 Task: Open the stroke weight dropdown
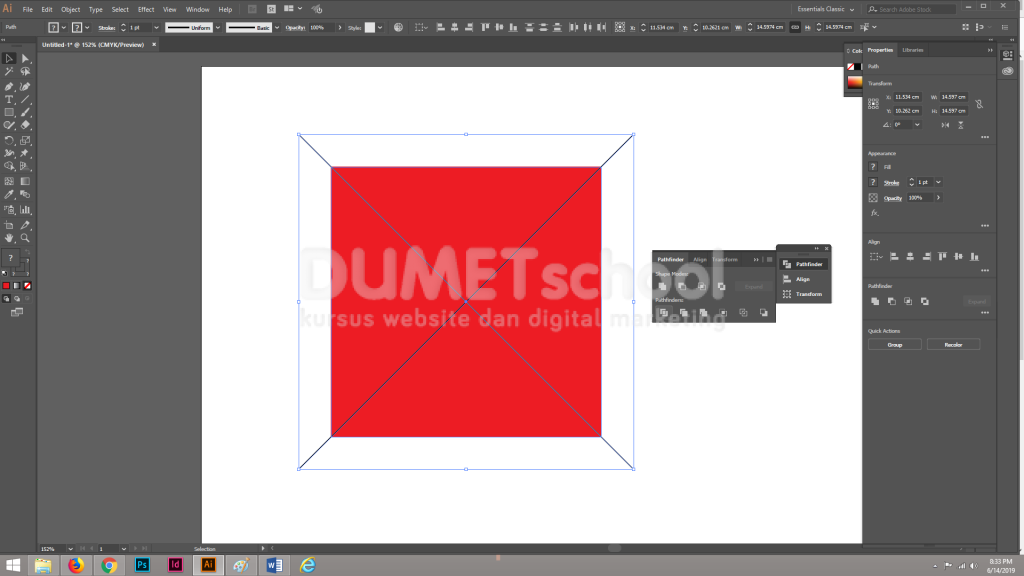click(x=156, y=27)
